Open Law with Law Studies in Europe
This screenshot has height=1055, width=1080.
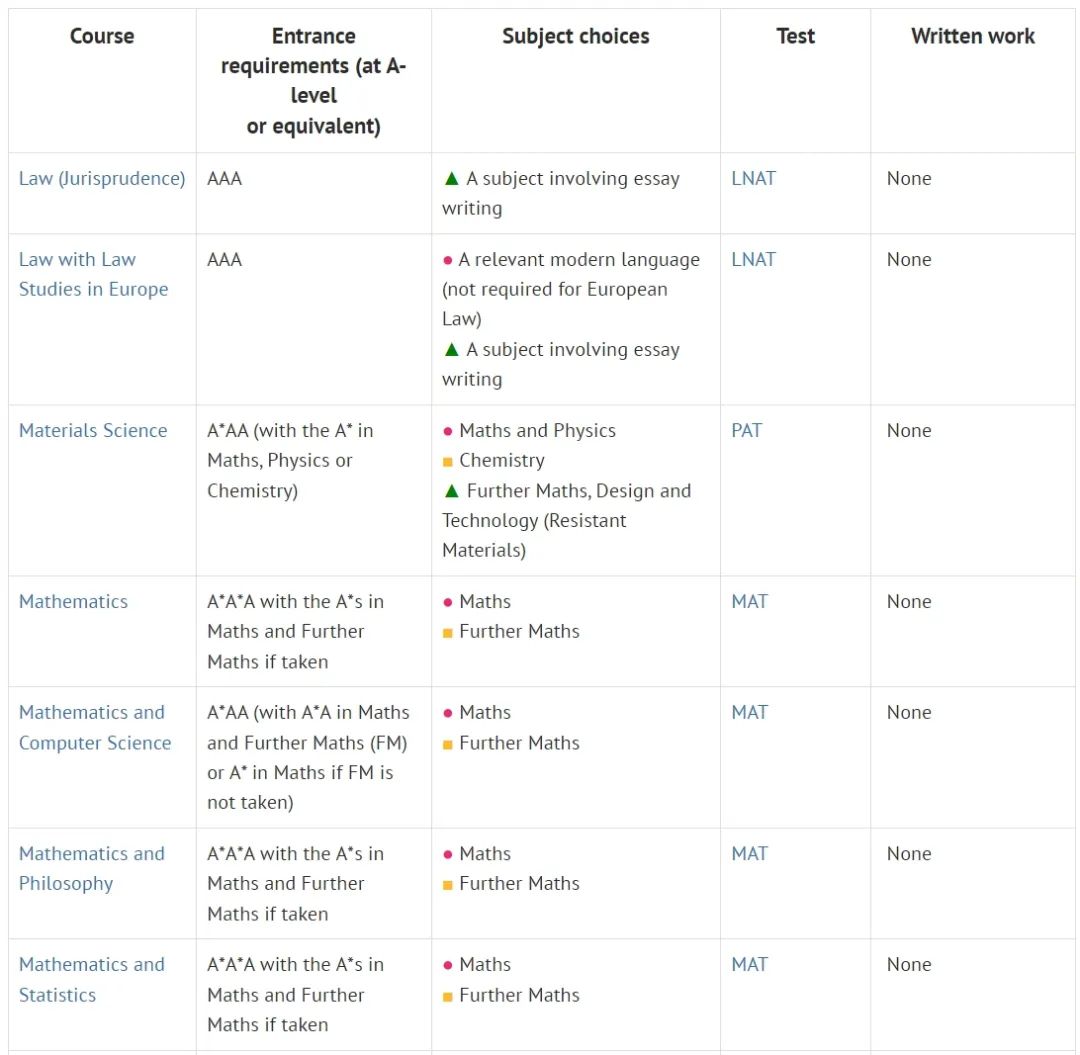click(x=93, y=274)
